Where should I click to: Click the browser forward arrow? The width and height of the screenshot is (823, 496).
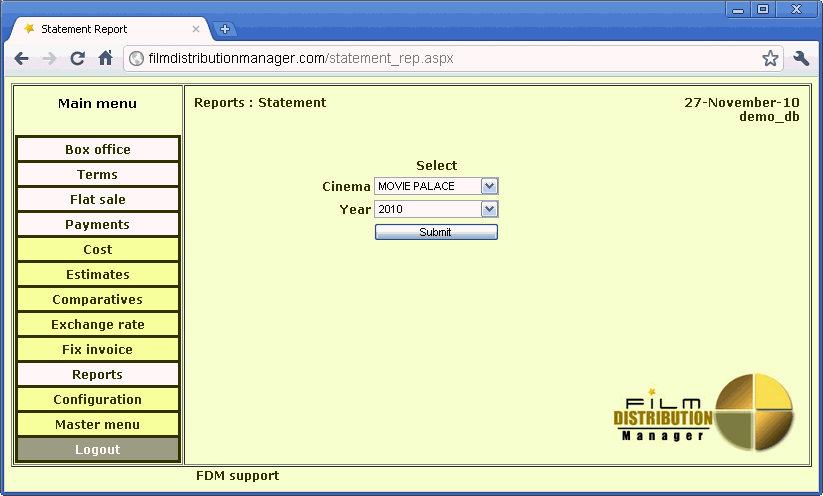(49, 59)
